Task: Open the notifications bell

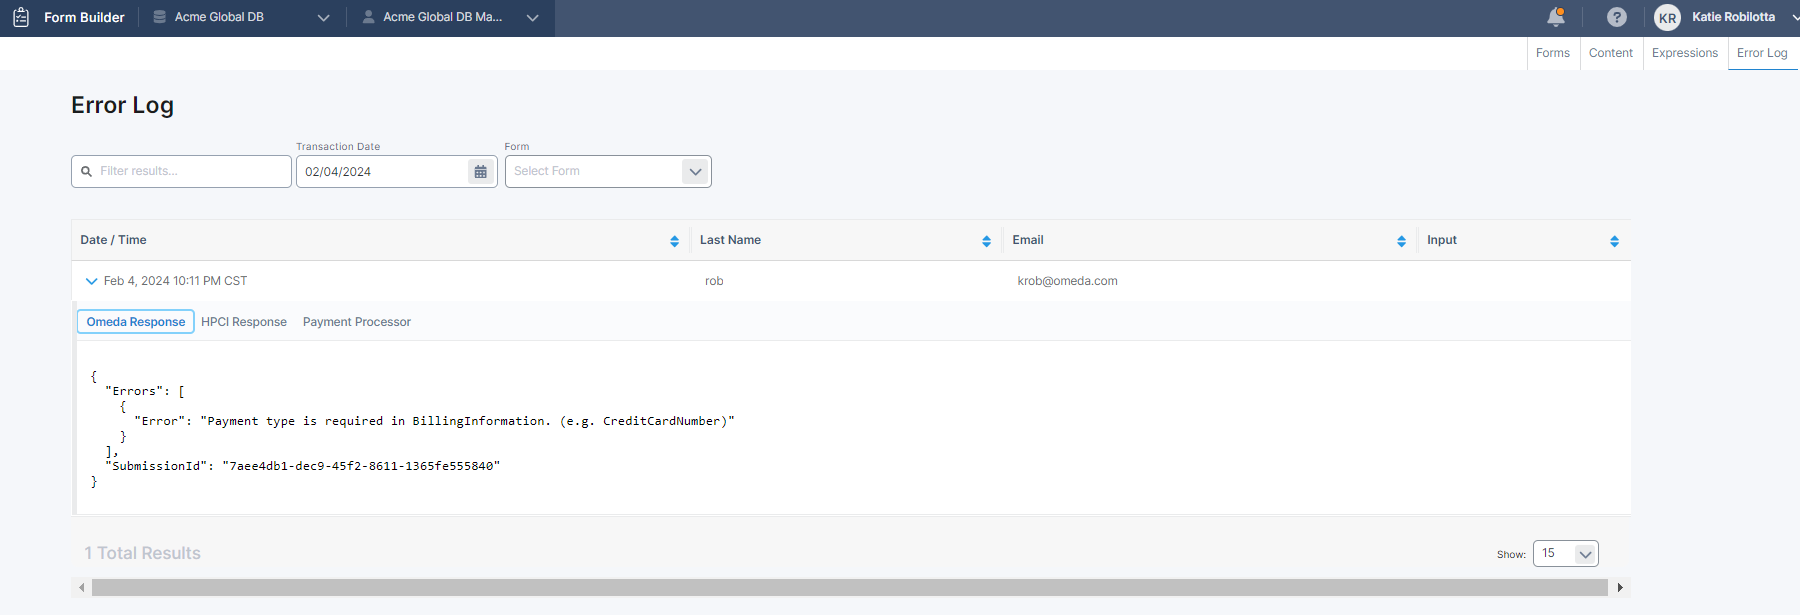Action: [1556, 17]
